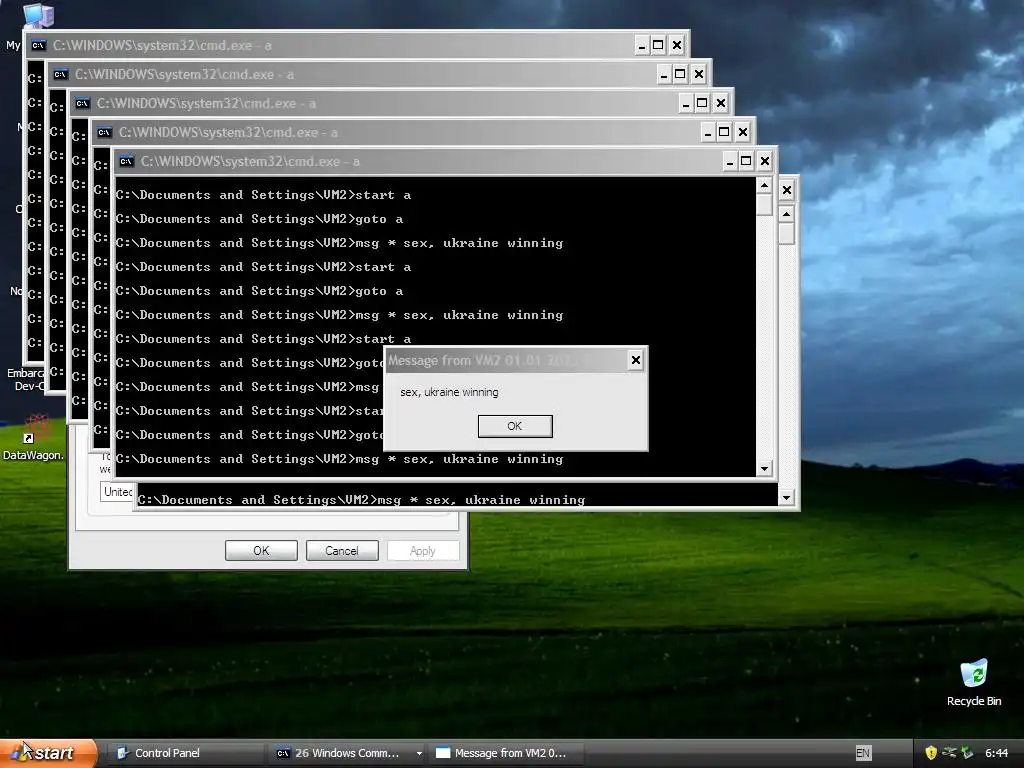The width and height of the screenshot is (1024, 768).
Task: Click Apply in the Control Panel dialog
Action: [423, 551]
